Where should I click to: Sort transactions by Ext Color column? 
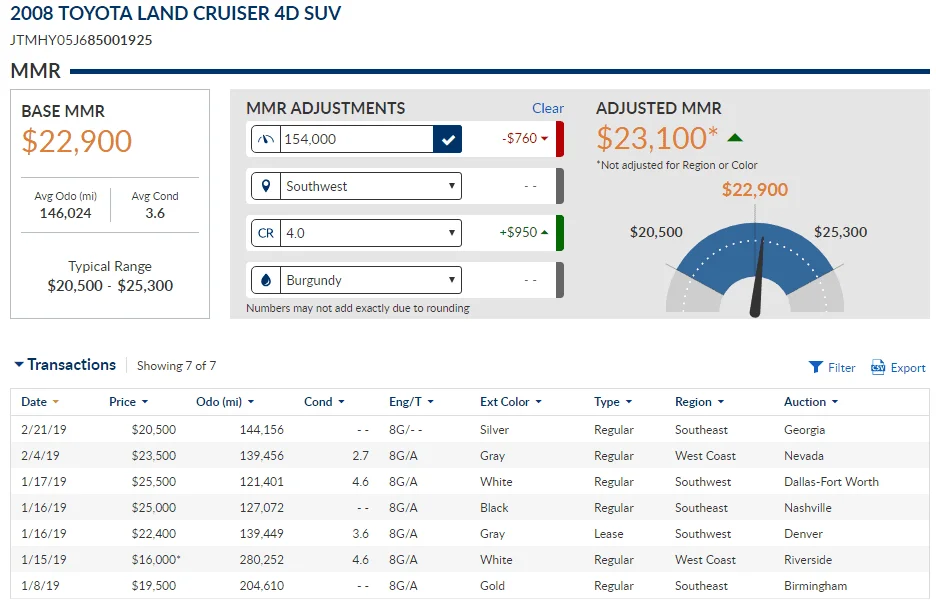pyautogui.click(x=510, y=402)
